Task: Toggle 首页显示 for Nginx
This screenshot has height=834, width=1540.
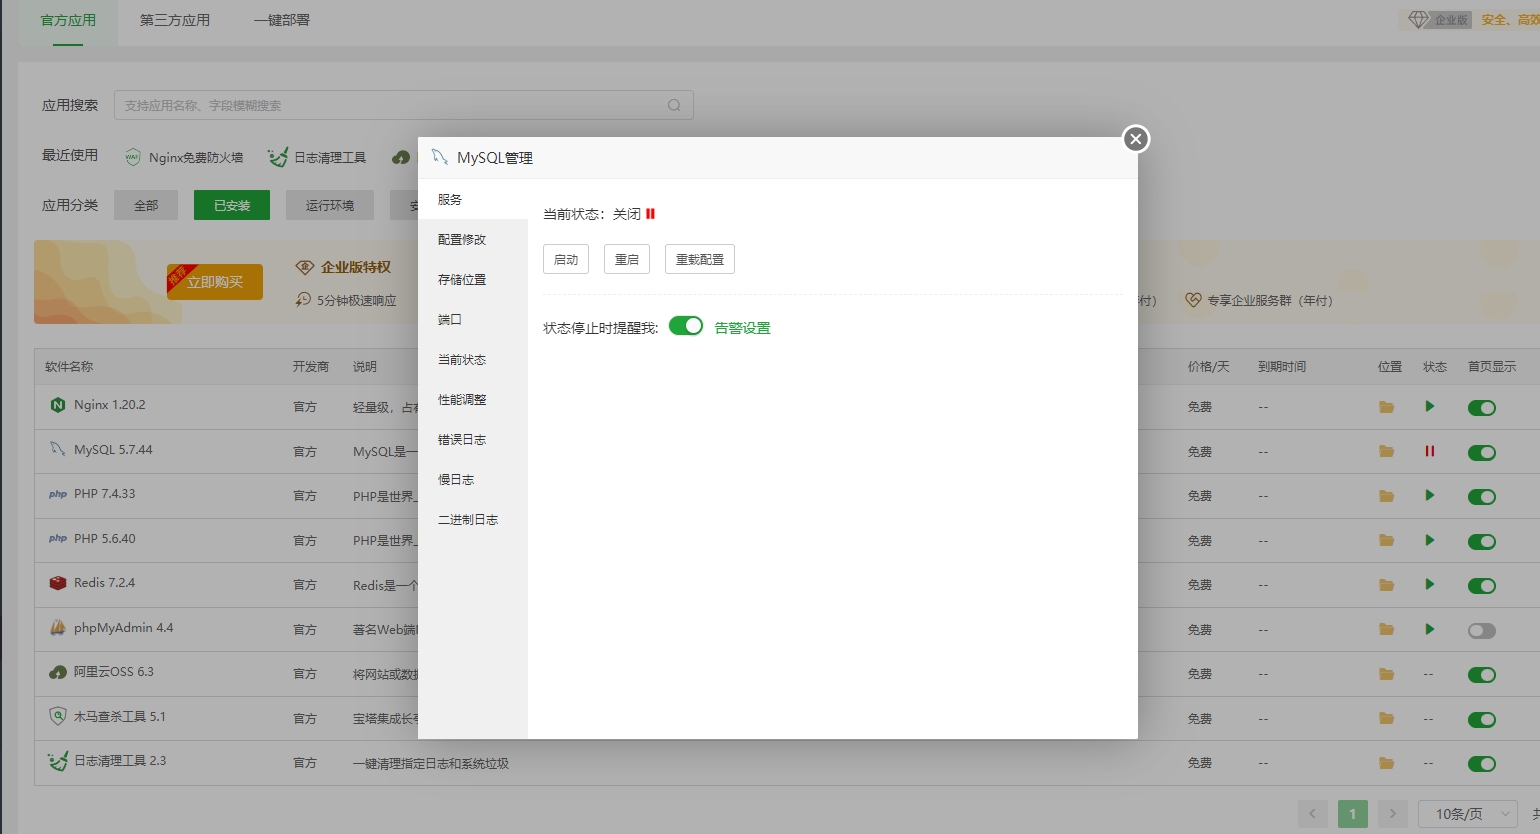Action: [1482, 408]
